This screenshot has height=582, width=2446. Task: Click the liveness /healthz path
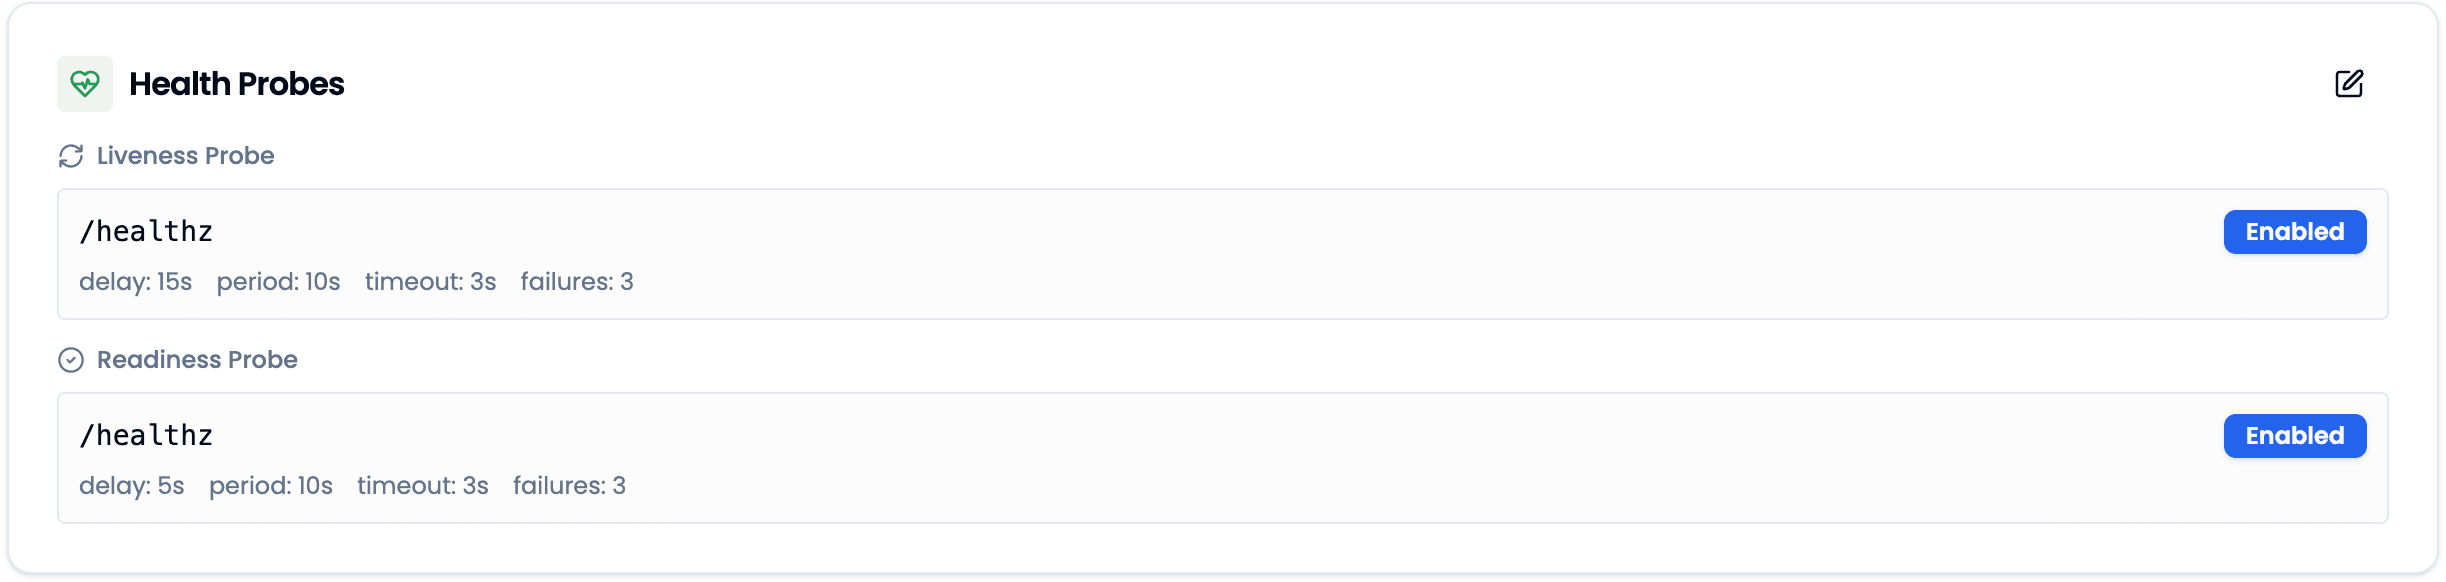pos(146,232)
